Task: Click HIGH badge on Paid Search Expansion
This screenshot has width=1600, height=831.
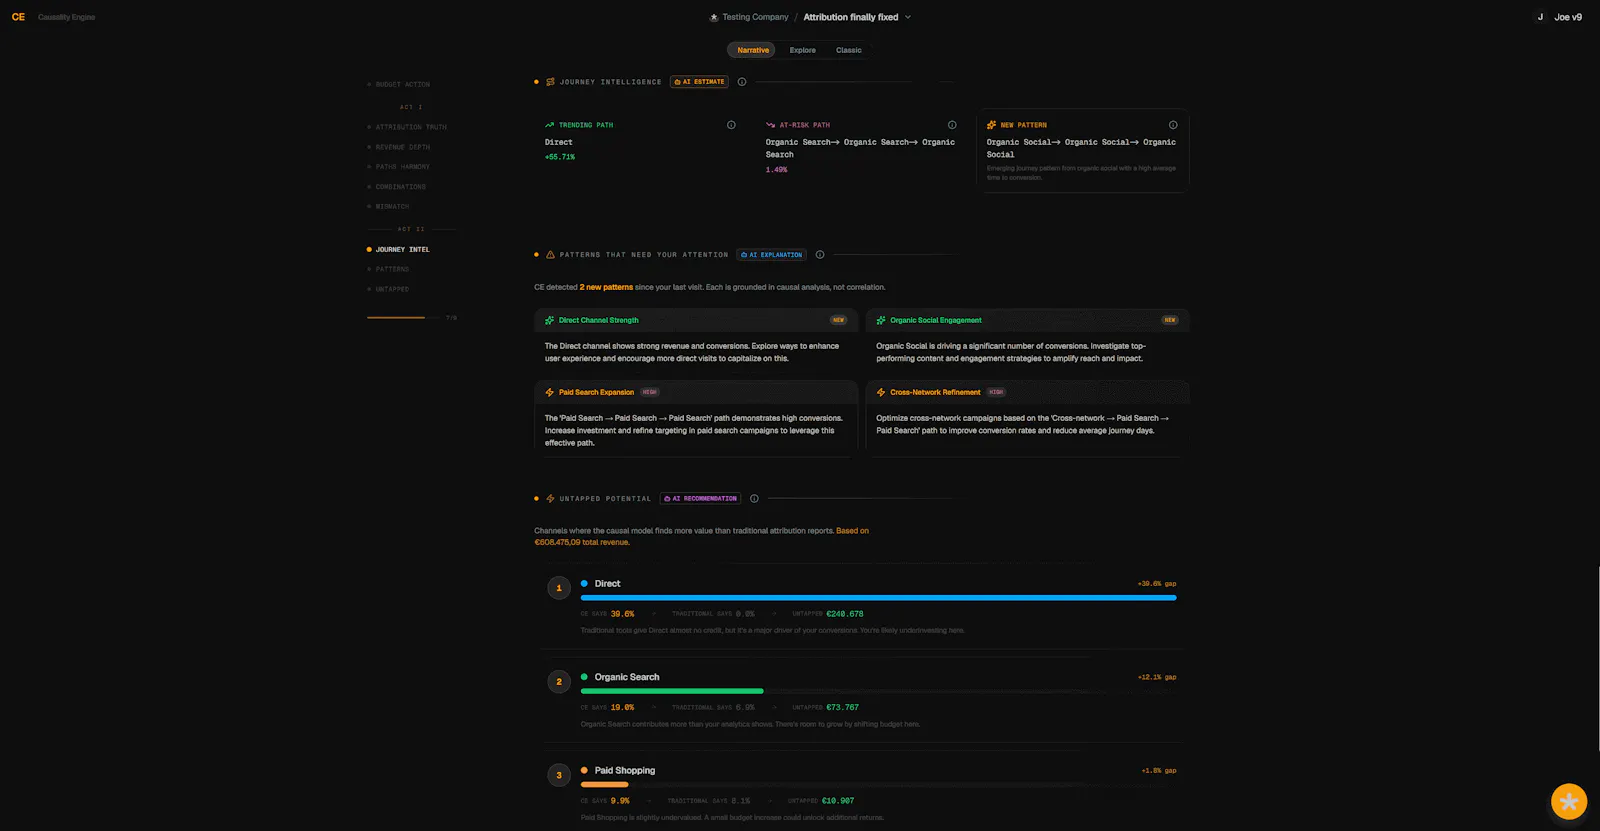Action: click(x=649, y=392)
